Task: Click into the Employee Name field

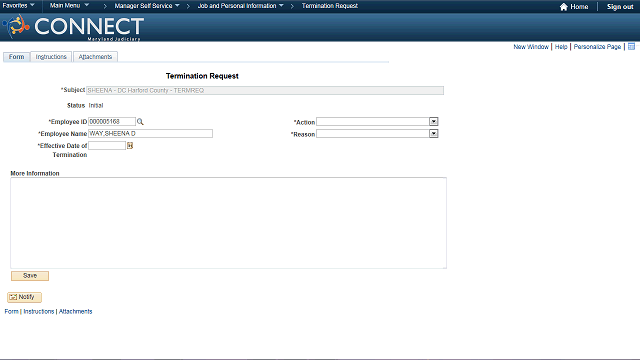Action: [x=150, y=133]
